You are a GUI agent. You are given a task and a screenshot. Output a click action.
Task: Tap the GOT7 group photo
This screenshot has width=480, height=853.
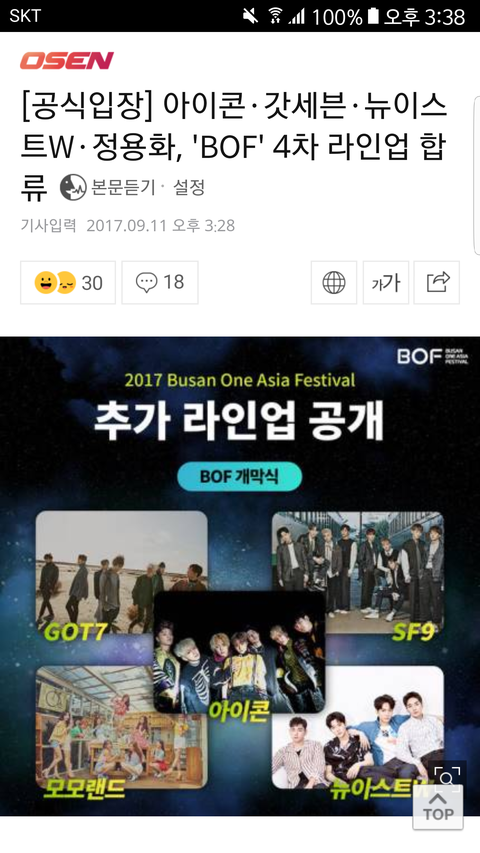tap(121, 572)
